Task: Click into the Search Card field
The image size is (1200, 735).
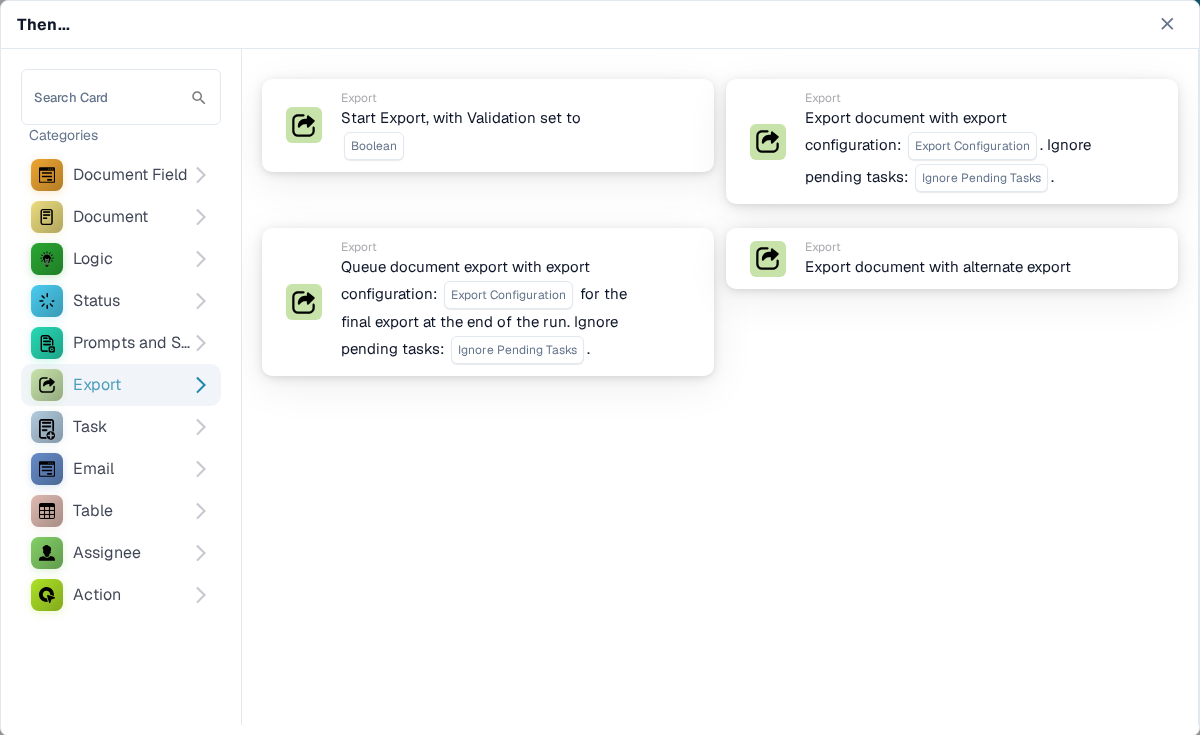Action: pos(121,97)
